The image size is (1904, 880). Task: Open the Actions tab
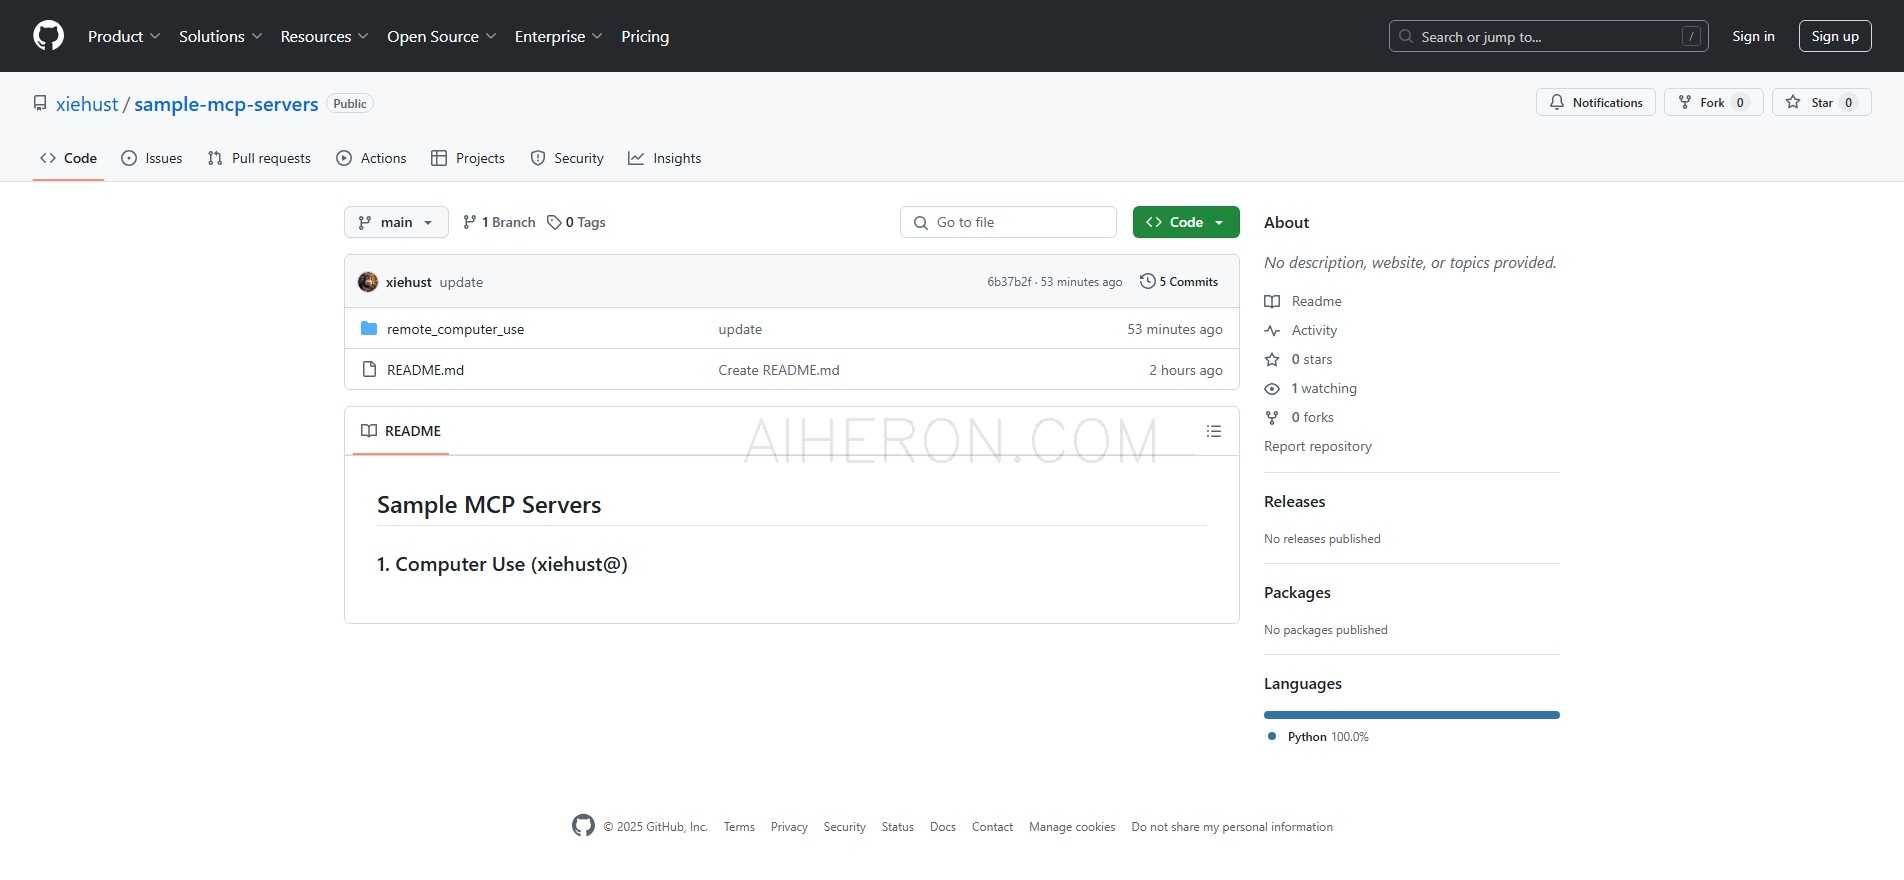(371, 158)
